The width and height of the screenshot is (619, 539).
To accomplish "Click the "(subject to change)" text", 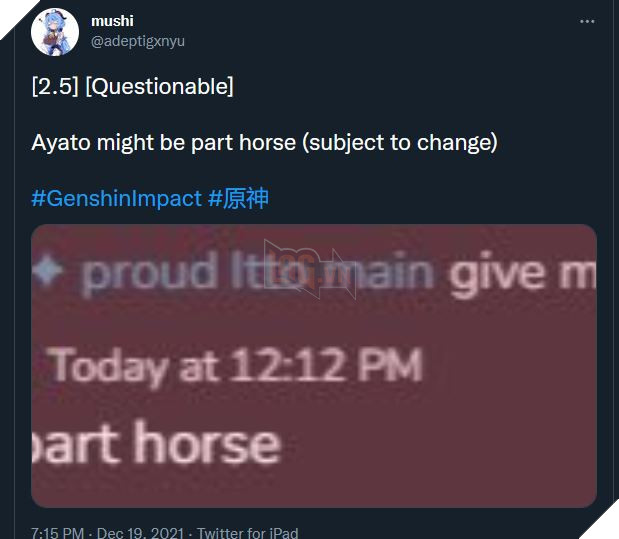I will [402, 142].
